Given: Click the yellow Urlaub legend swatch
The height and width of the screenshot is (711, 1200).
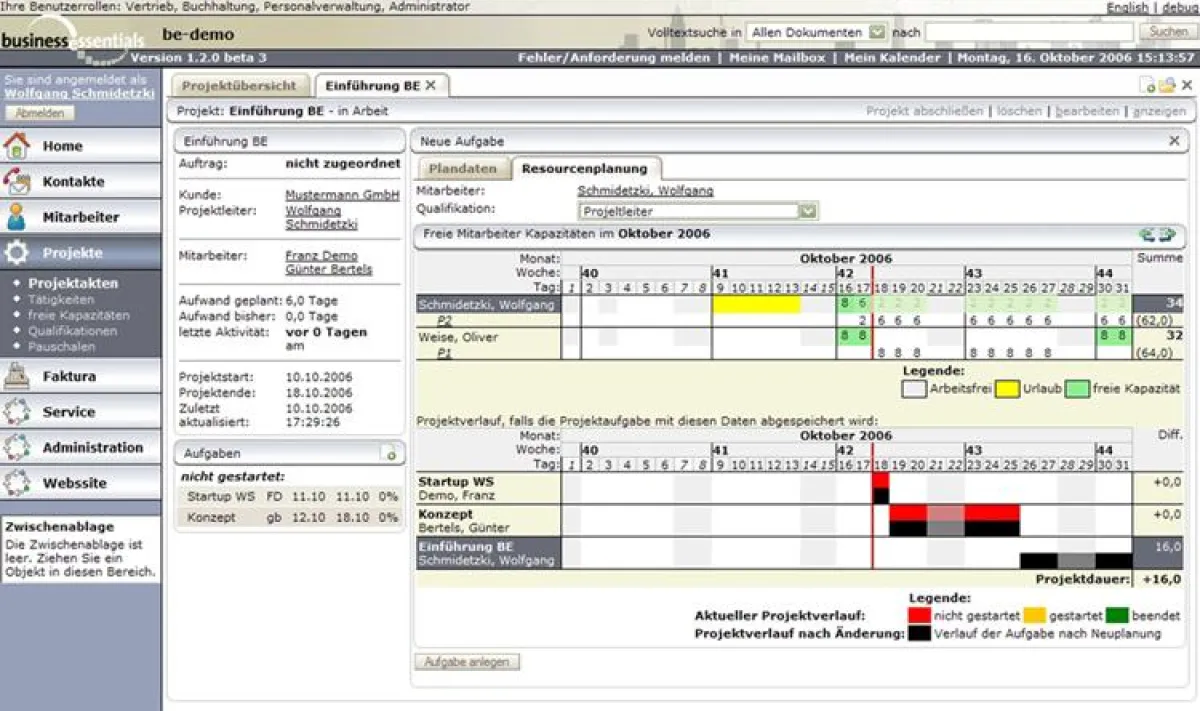Looking at the screenshot, I should (1008, 388).
